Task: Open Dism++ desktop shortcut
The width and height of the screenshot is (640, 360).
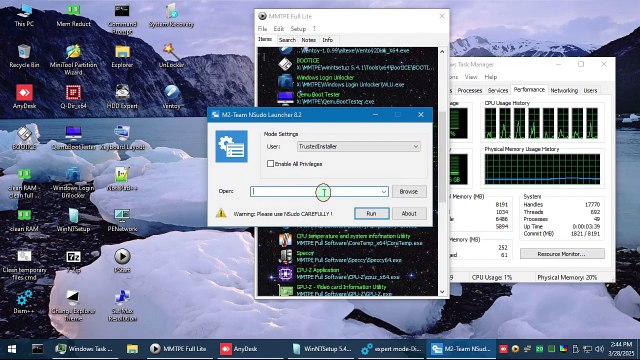Action: [x=24, y=302]
